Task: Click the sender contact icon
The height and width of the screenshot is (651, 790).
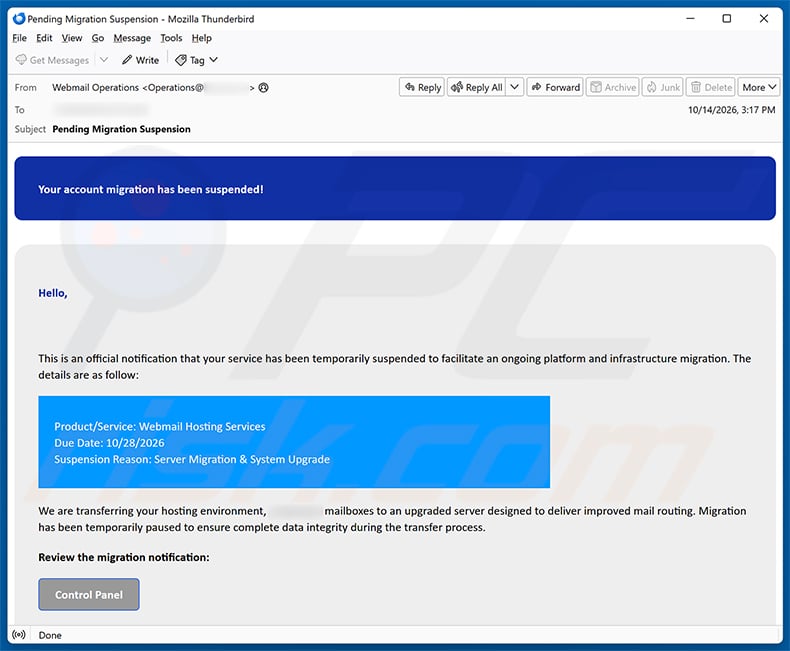Action: pyautogui.click(x=264, y=88)
